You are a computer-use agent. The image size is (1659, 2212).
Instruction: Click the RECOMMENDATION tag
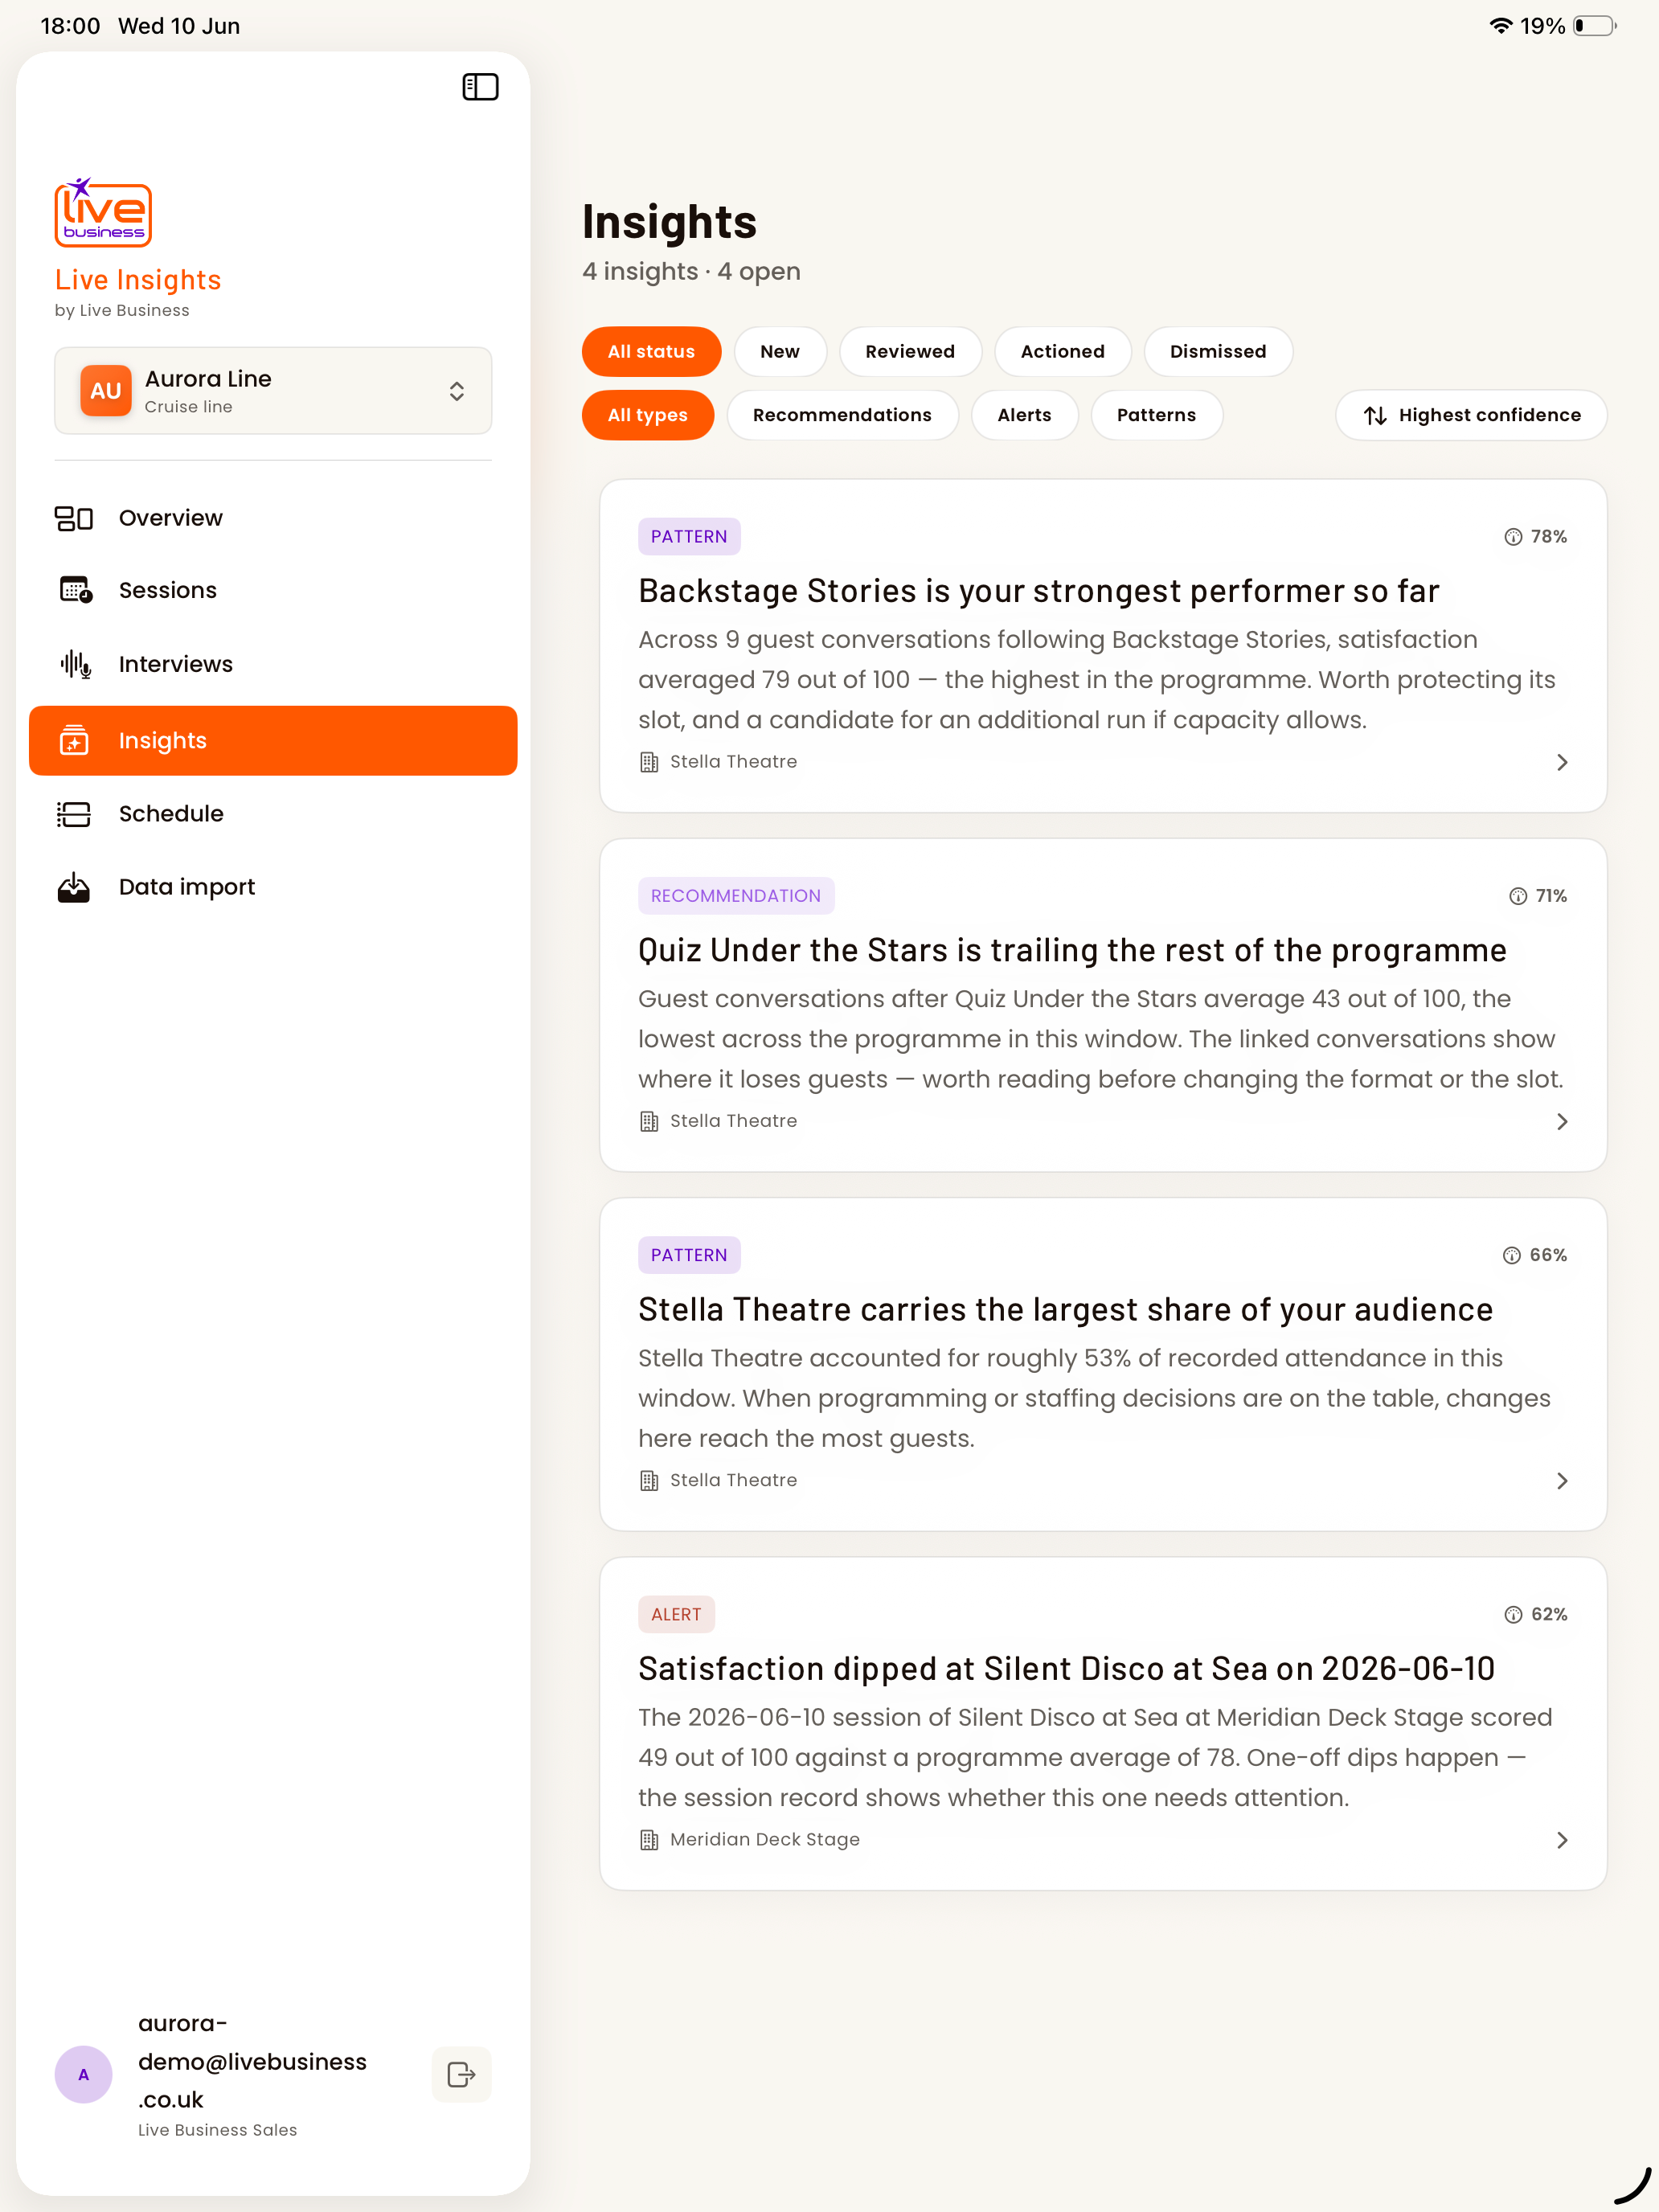click(x=736, y=895)
